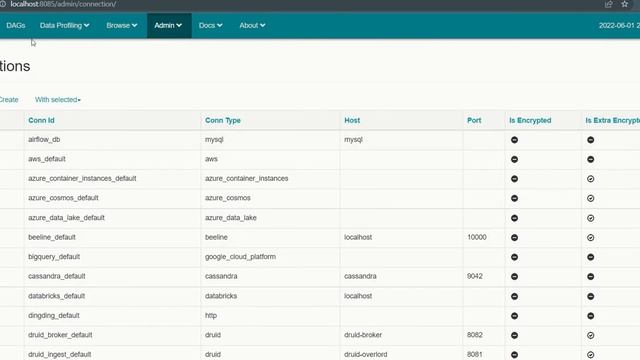Open the About dropdown menu
Image resolution: width=640 pixels, height=360 pixels.
tap(252, 25)
